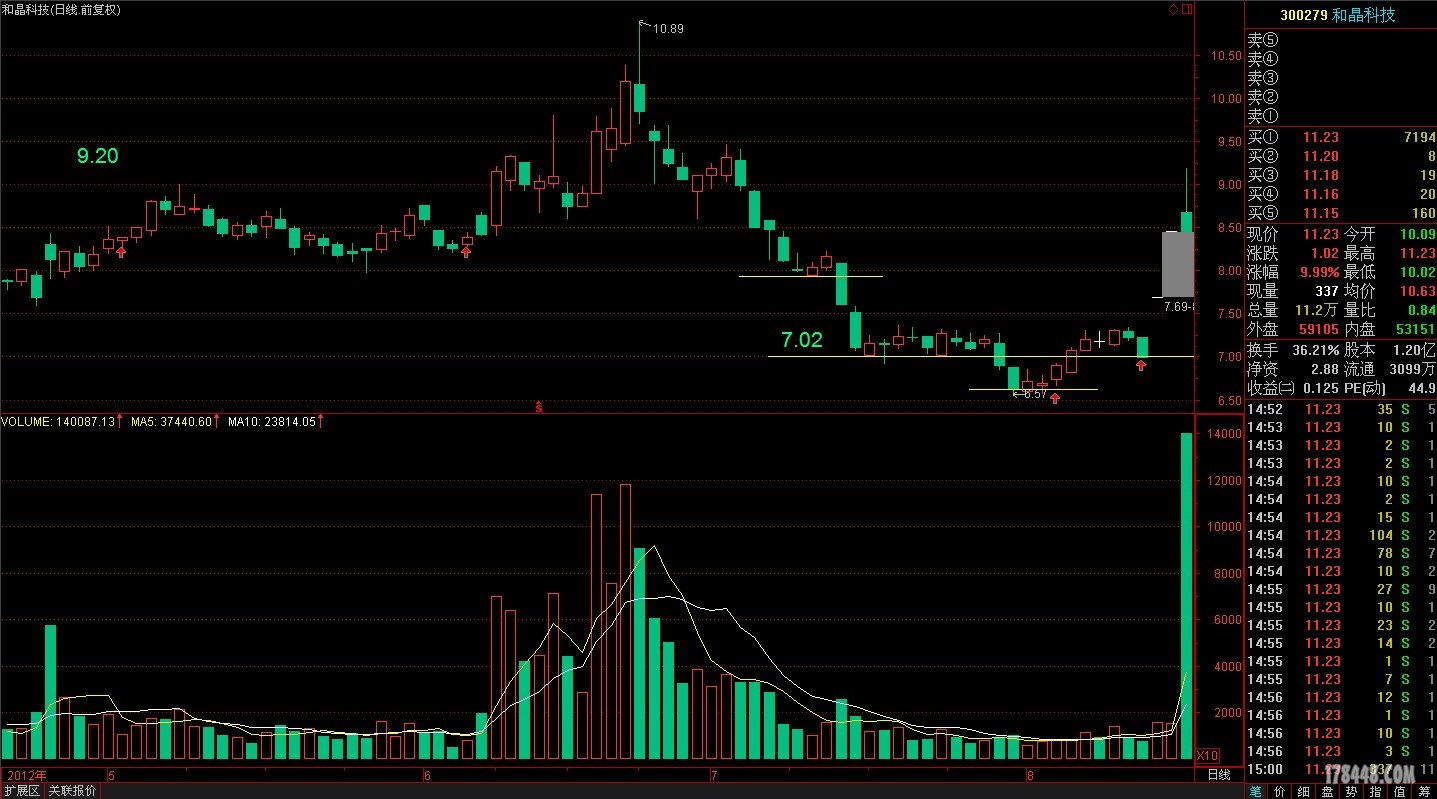Click the red diamond icon above the chart
The height and width of the screenshot is (799, 1437).
click(x=1173, y=9)
